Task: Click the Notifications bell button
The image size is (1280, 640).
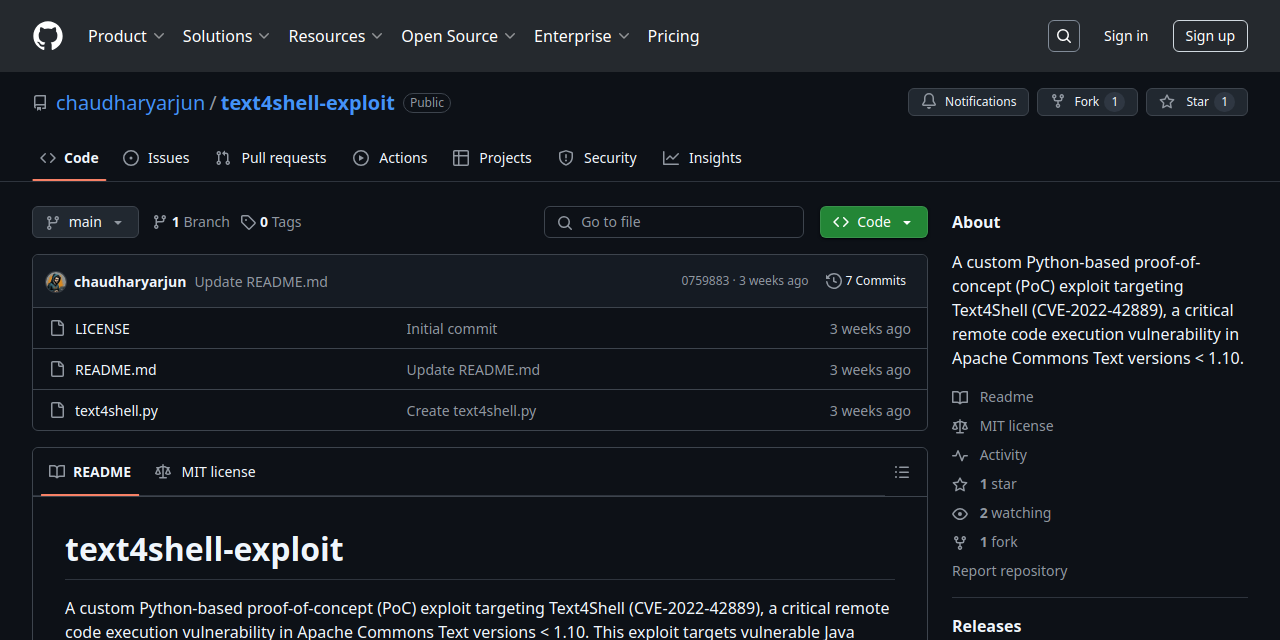Action: click(968, 102)
